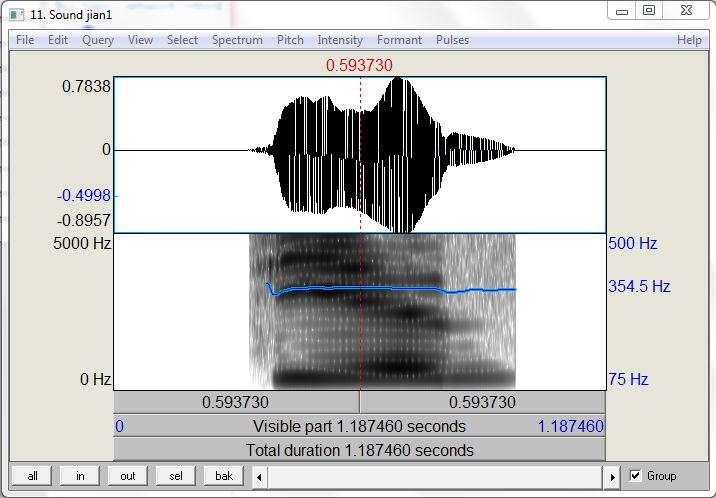Open the Query menu
716x498 pixels.
tap(98, 40)
